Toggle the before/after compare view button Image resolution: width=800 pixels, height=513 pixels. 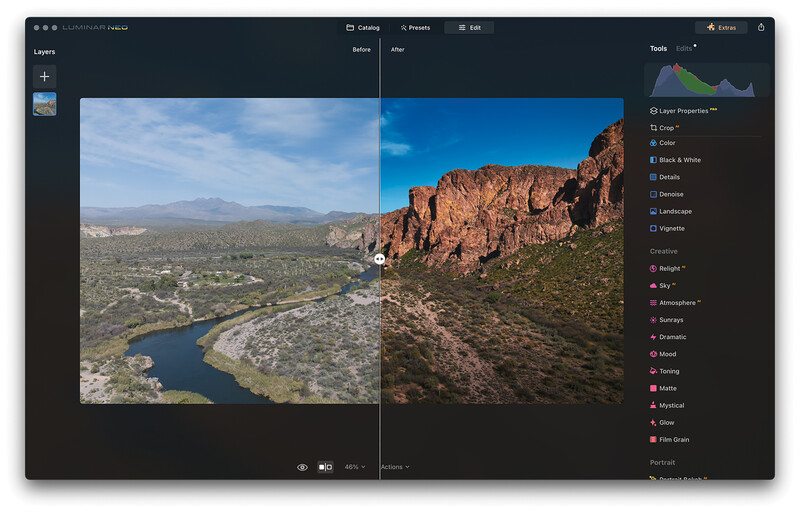326,467
